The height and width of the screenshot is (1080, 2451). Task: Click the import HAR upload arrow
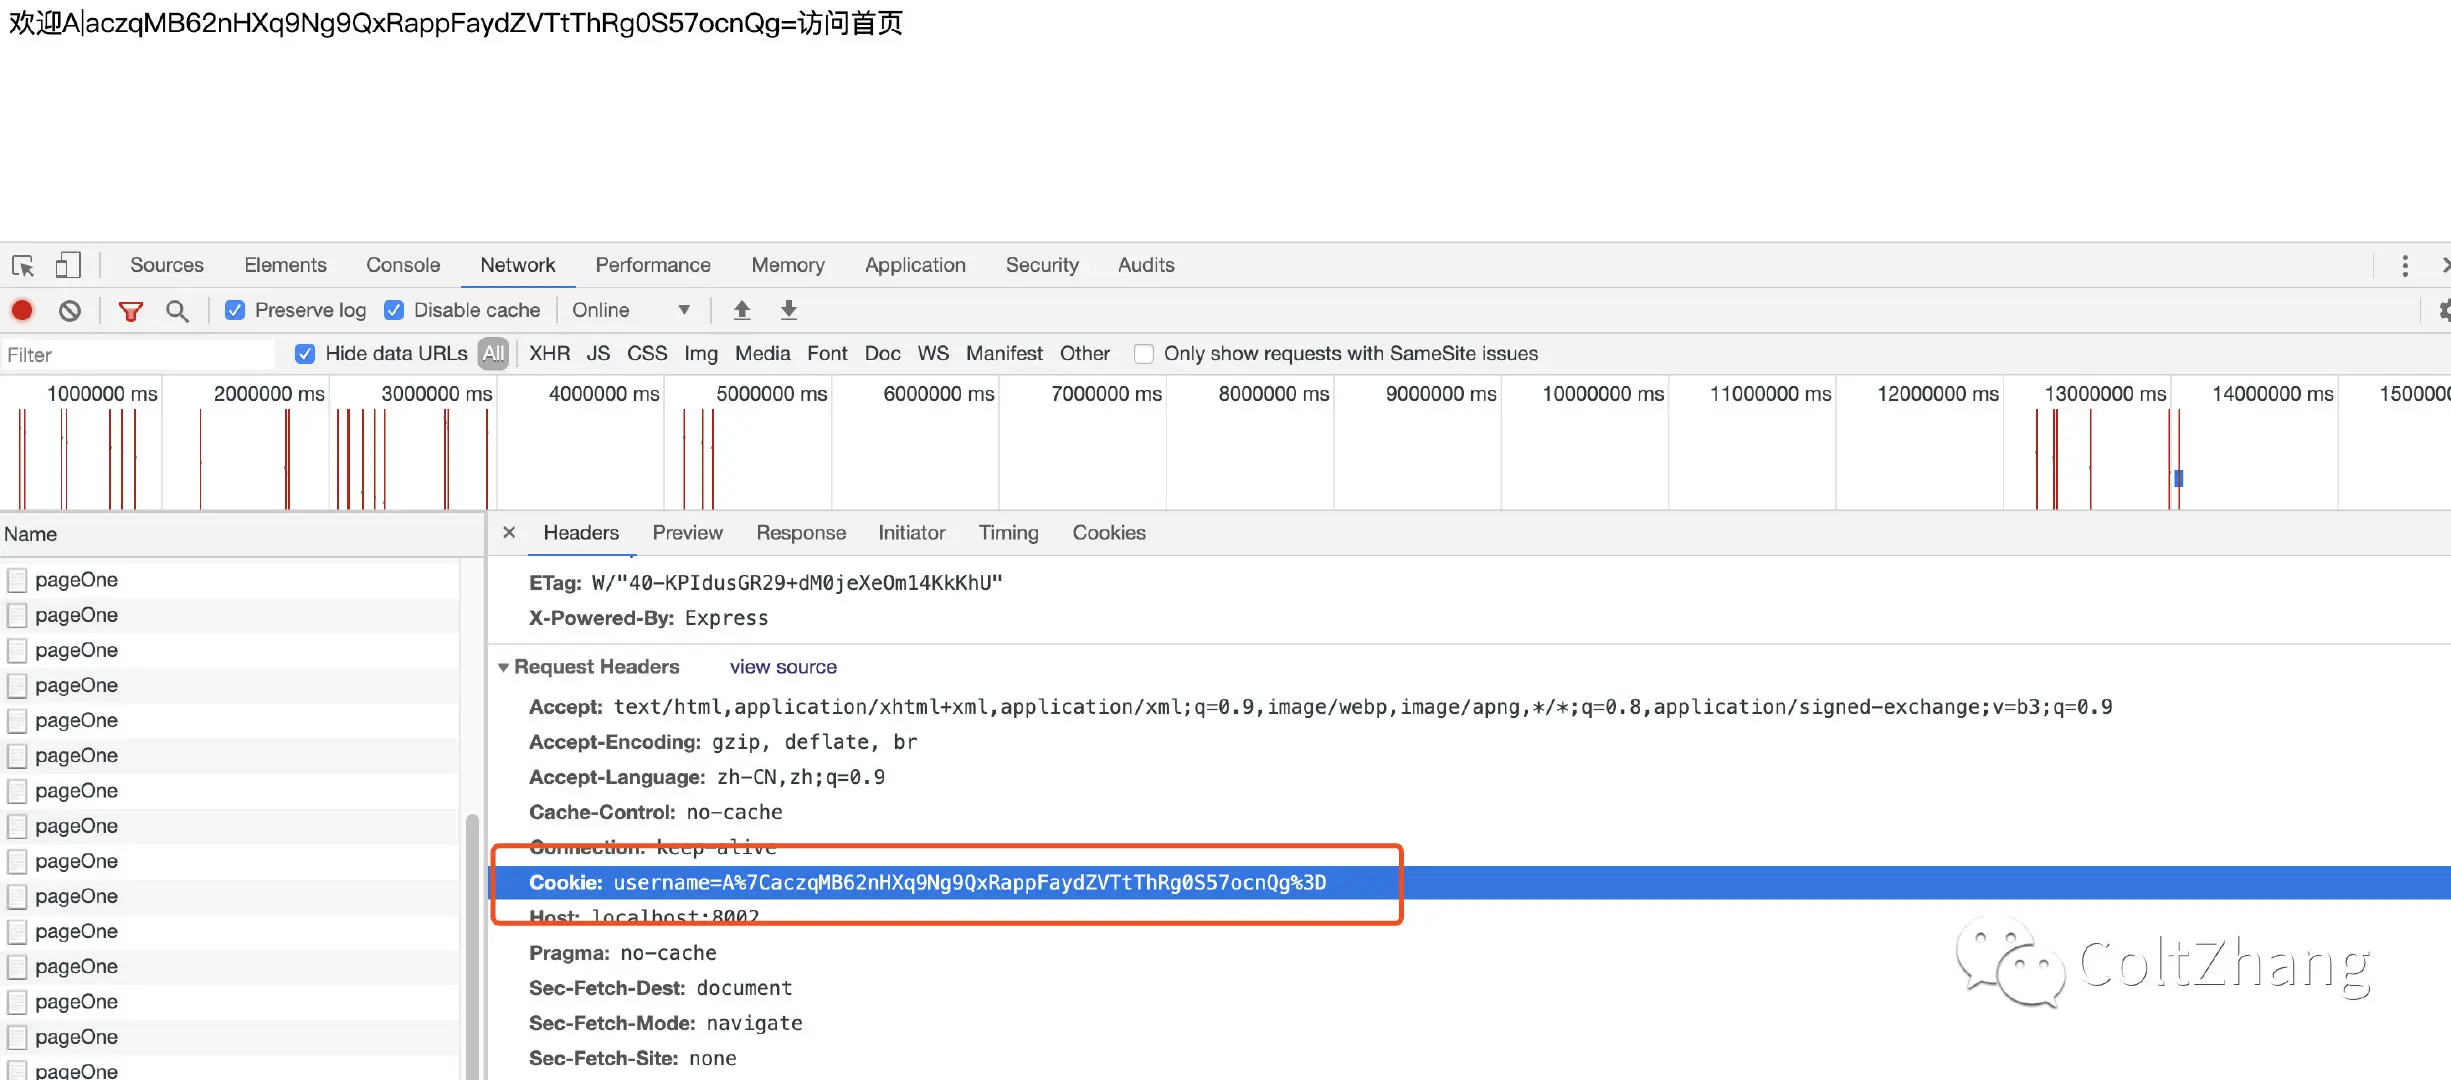tap(742, 310)
